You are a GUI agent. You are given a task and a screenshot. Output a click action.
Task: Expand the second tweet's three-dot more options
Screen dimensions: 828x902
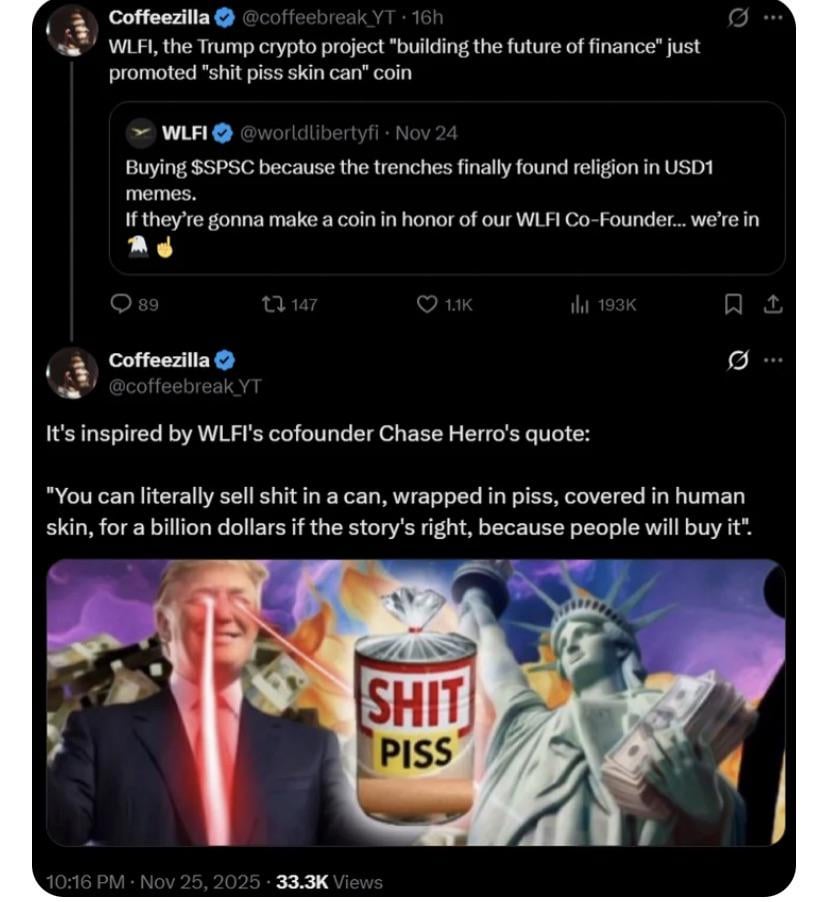[x=773, y=360]
